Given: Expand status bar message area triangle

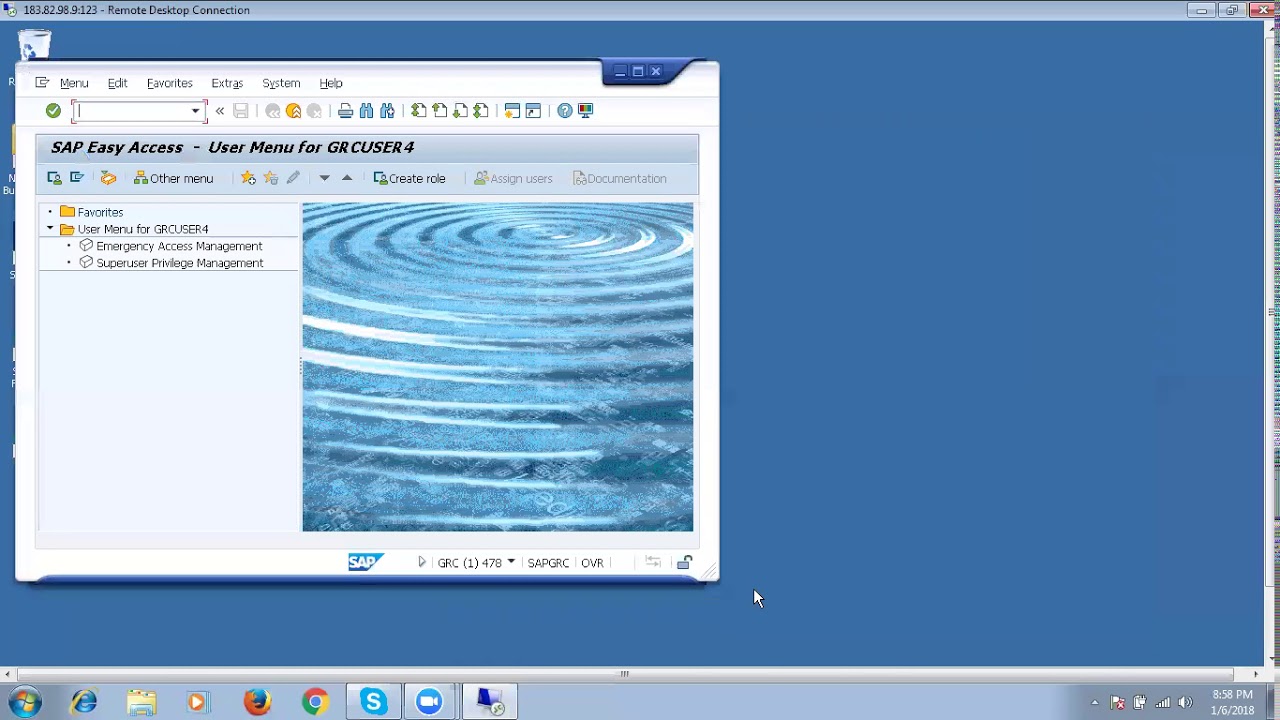Looking at the screenshot, I should coord(421,563).
